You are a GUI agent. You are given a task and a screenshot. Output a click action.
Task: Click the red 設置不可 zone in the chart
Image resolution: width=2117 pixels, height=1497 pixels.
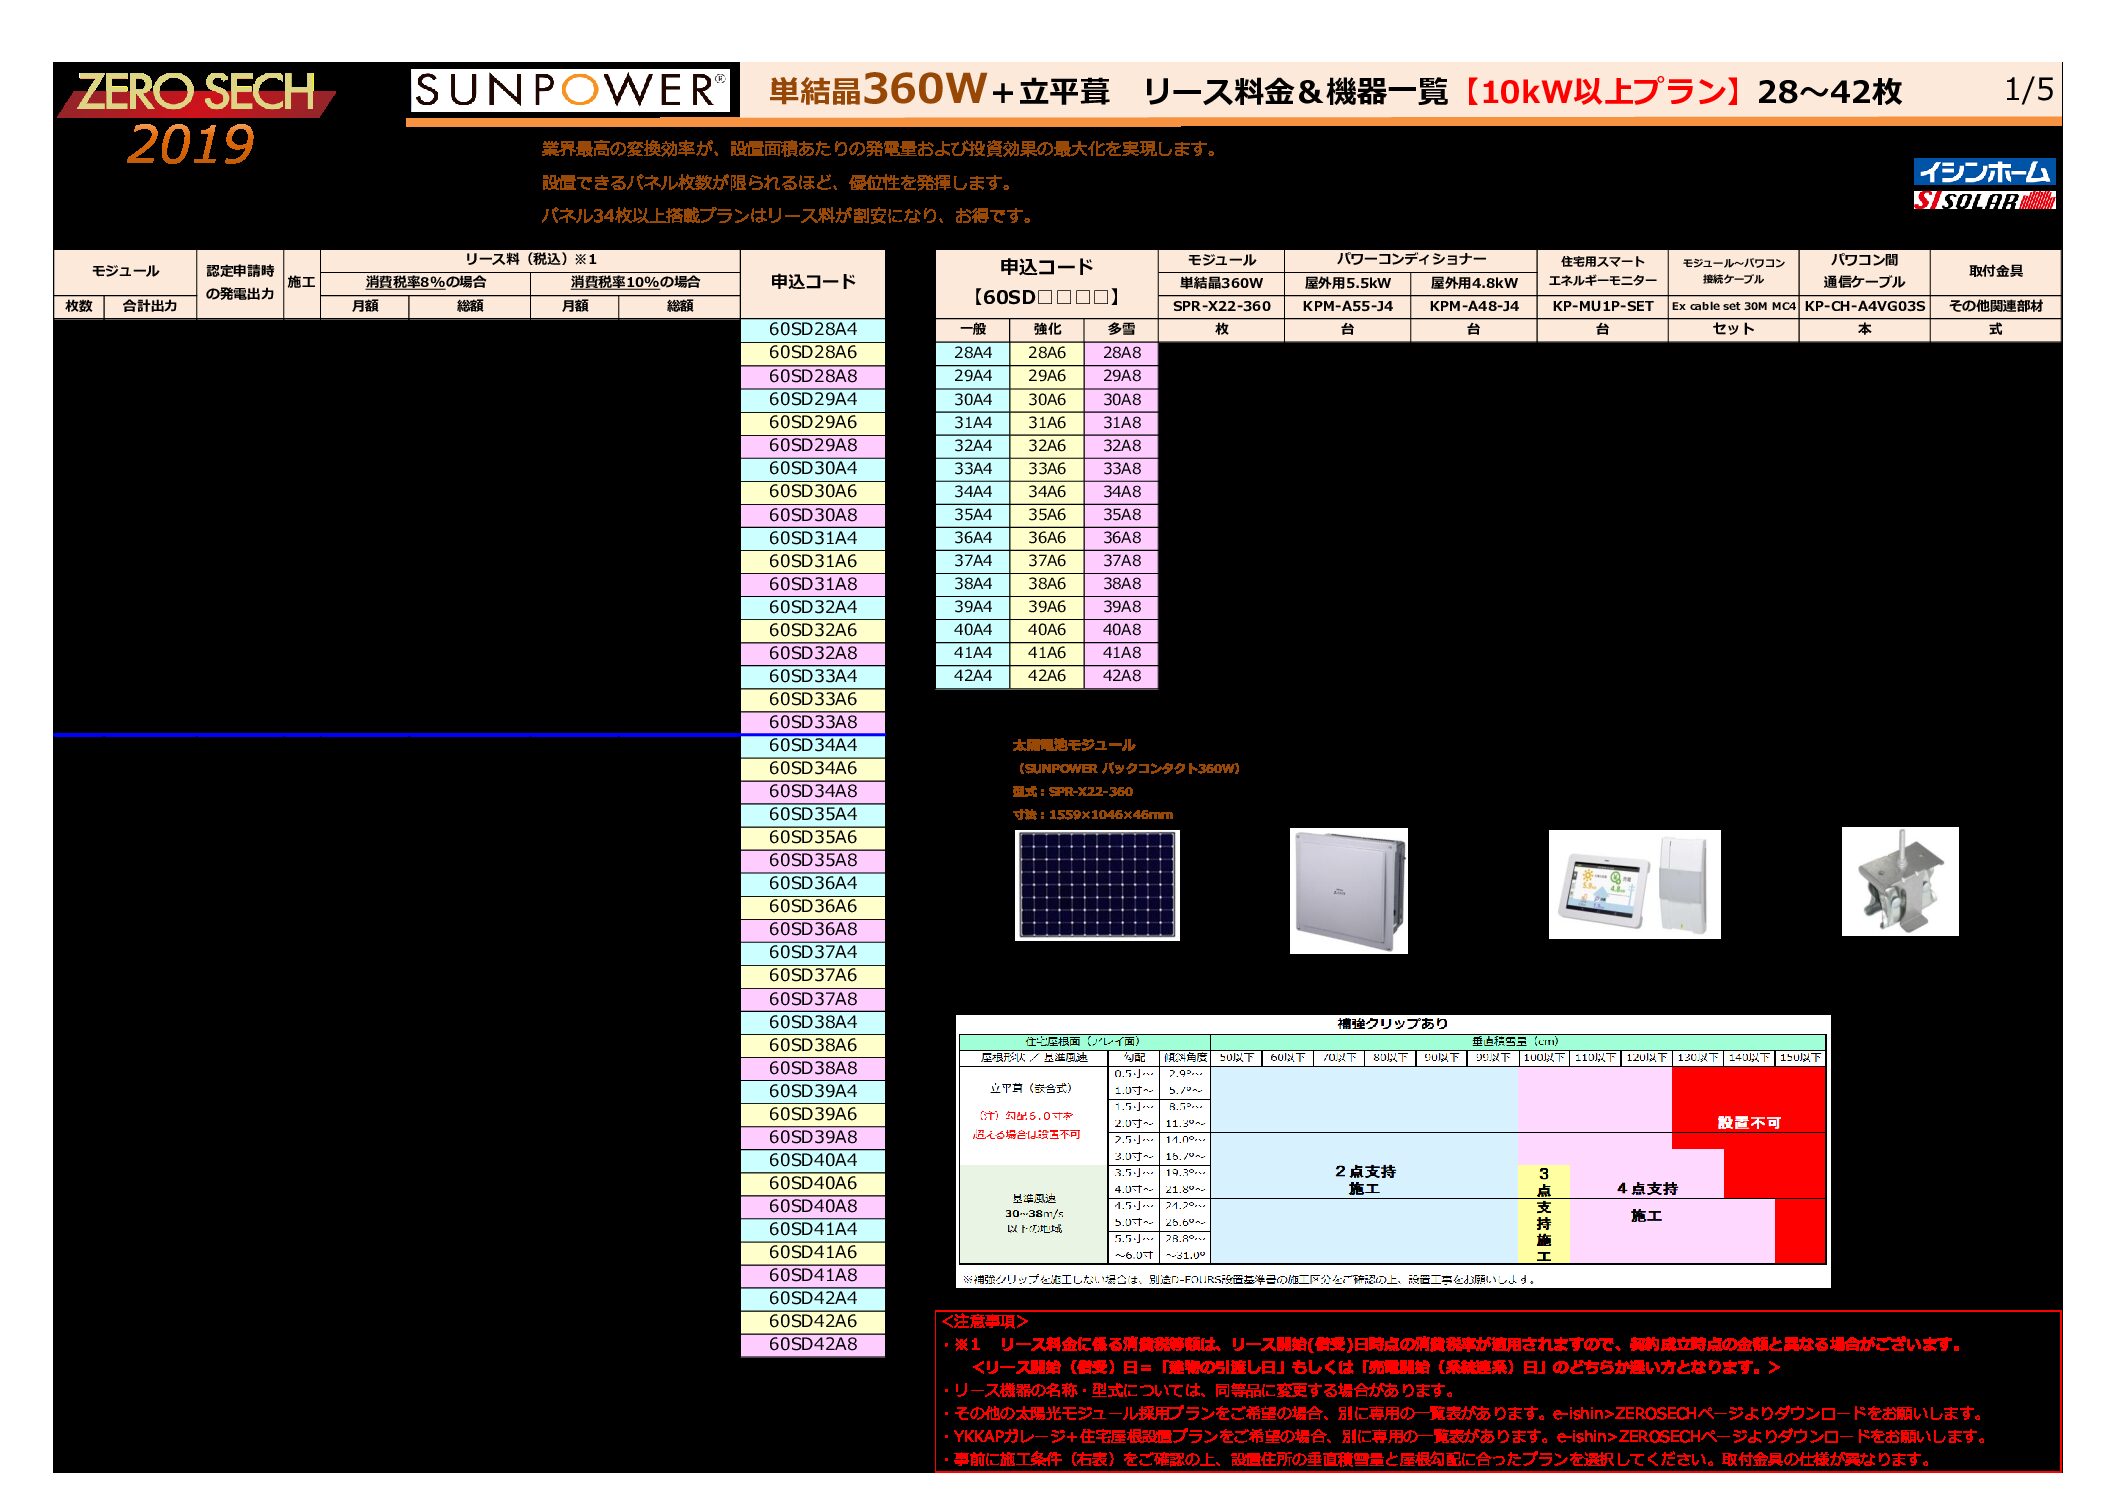(x=1749, y=1122)
